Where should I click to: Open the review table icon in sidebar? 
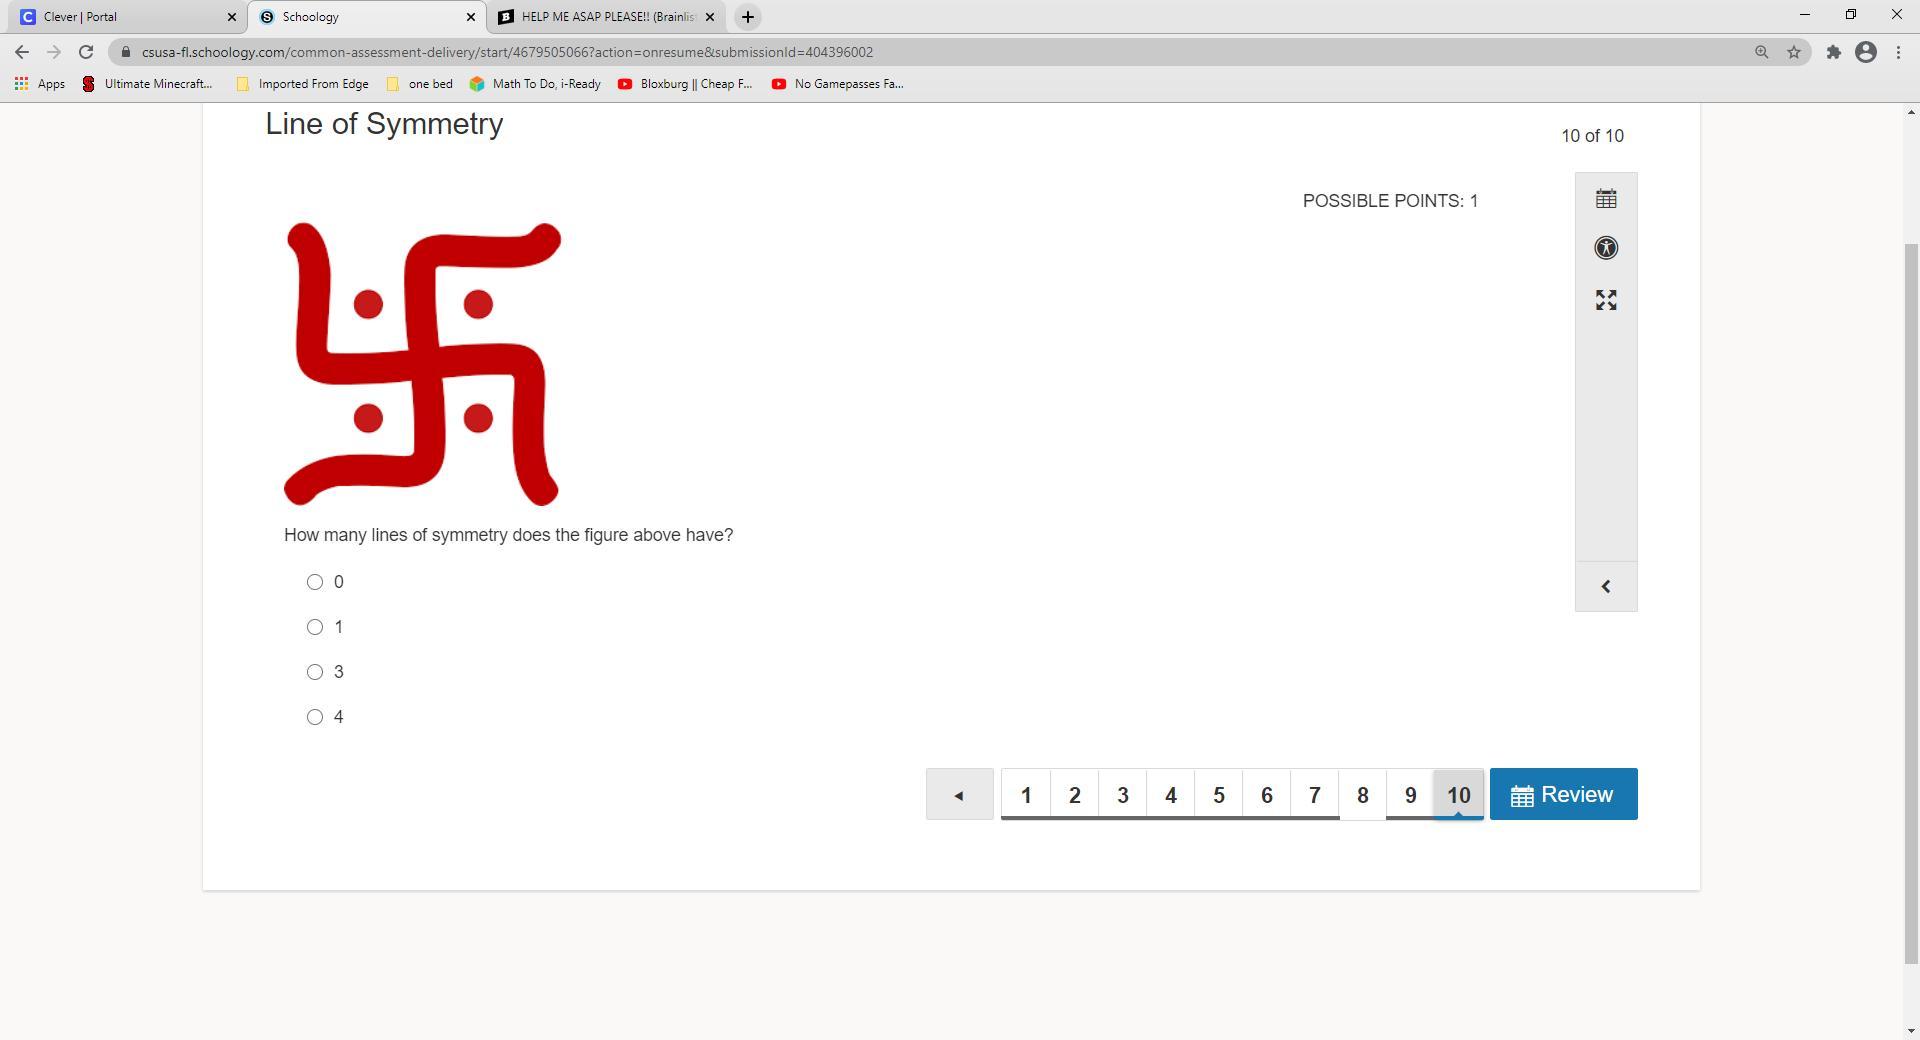(1606, 199)
